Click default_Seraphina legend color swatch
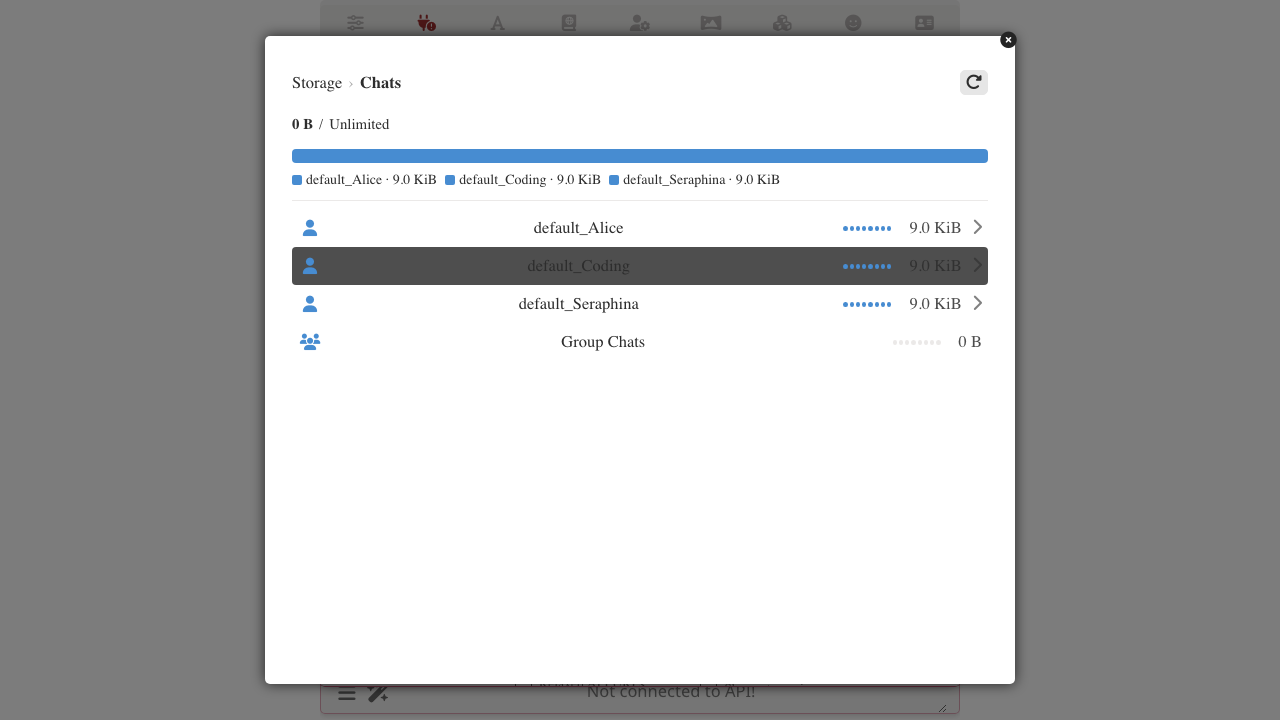The height and width of the screenshot is (720, 1280). pyautogui.click(x=614, y=180)
